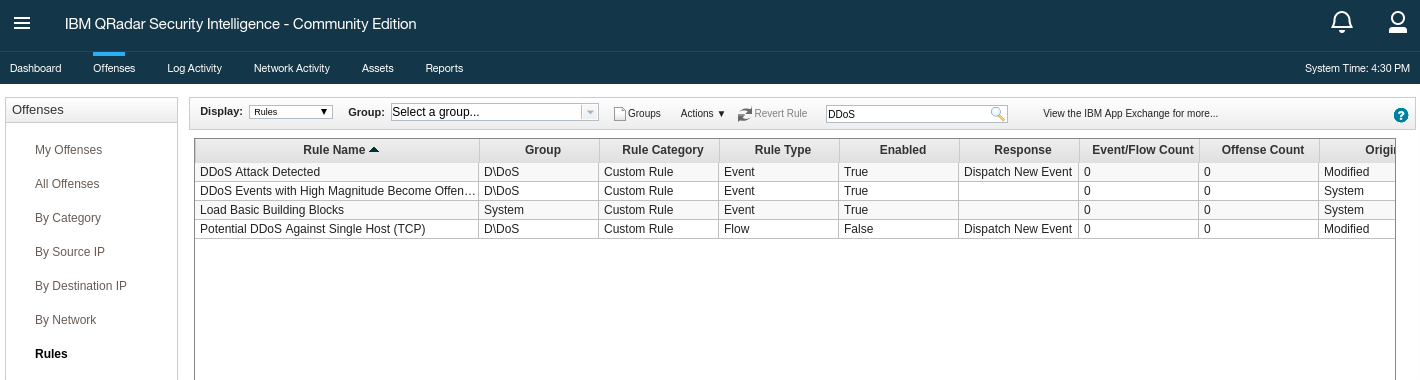Click the Offenses panel header
Viewport: 1420px width, 380px height.
pos(91,110)
